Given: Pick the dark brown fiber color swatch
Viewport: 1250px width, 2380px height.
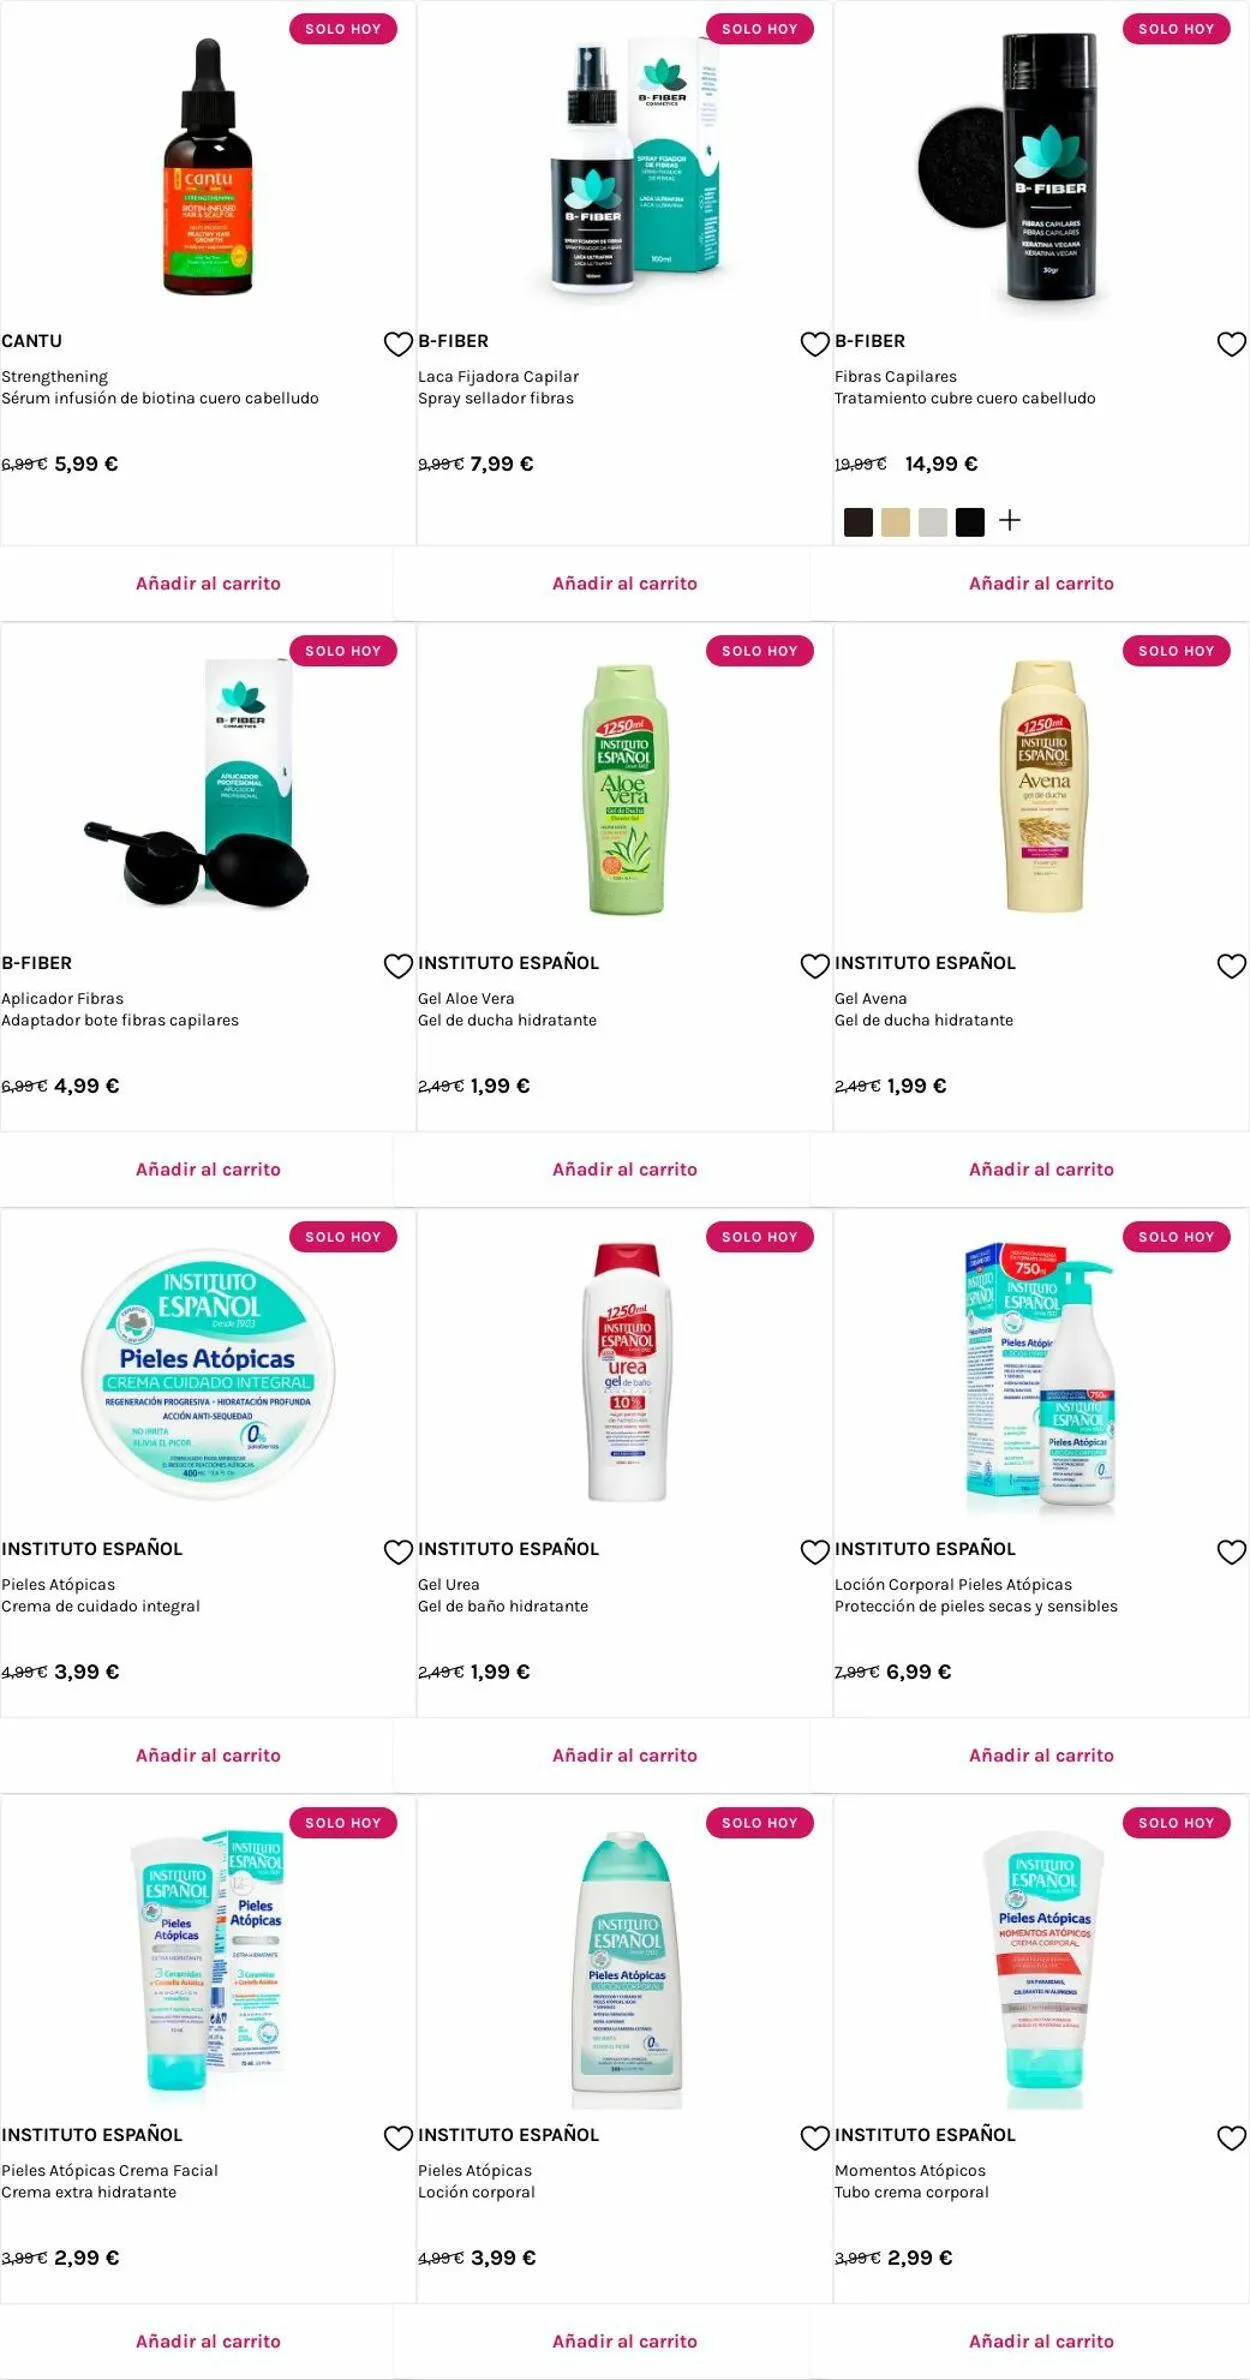Looking at the screenshot, I should tap(858, 522).
